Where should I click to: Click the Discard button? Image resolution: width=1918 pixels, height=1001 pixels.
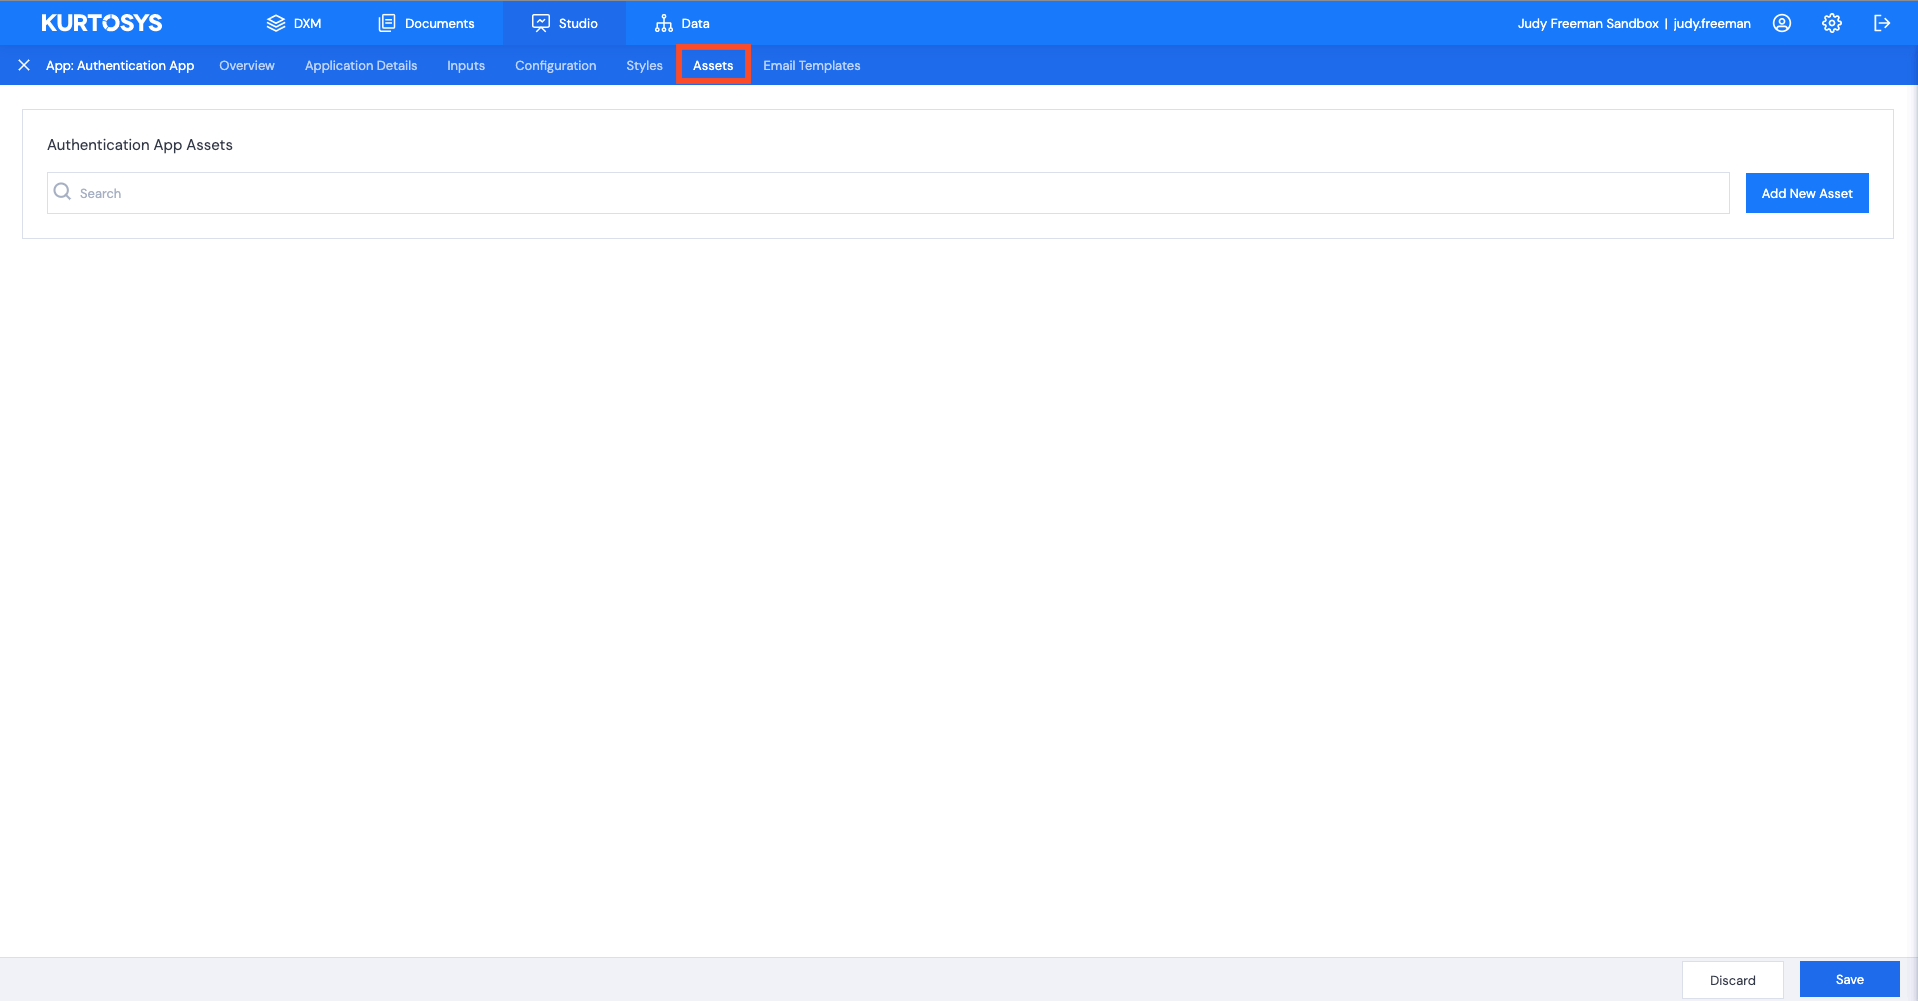pos(1732,979)
